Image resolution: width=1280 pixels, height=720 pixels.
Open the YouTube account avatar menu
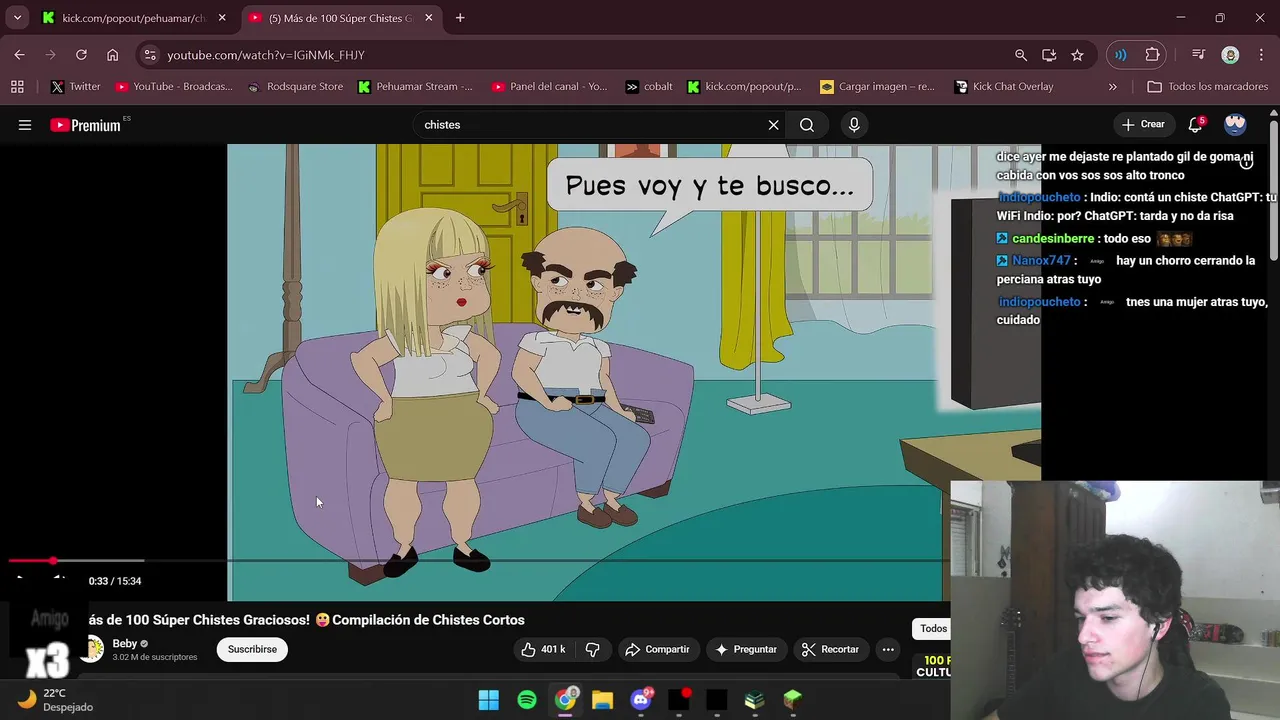pyautogui.click(x=1235, y=125)
